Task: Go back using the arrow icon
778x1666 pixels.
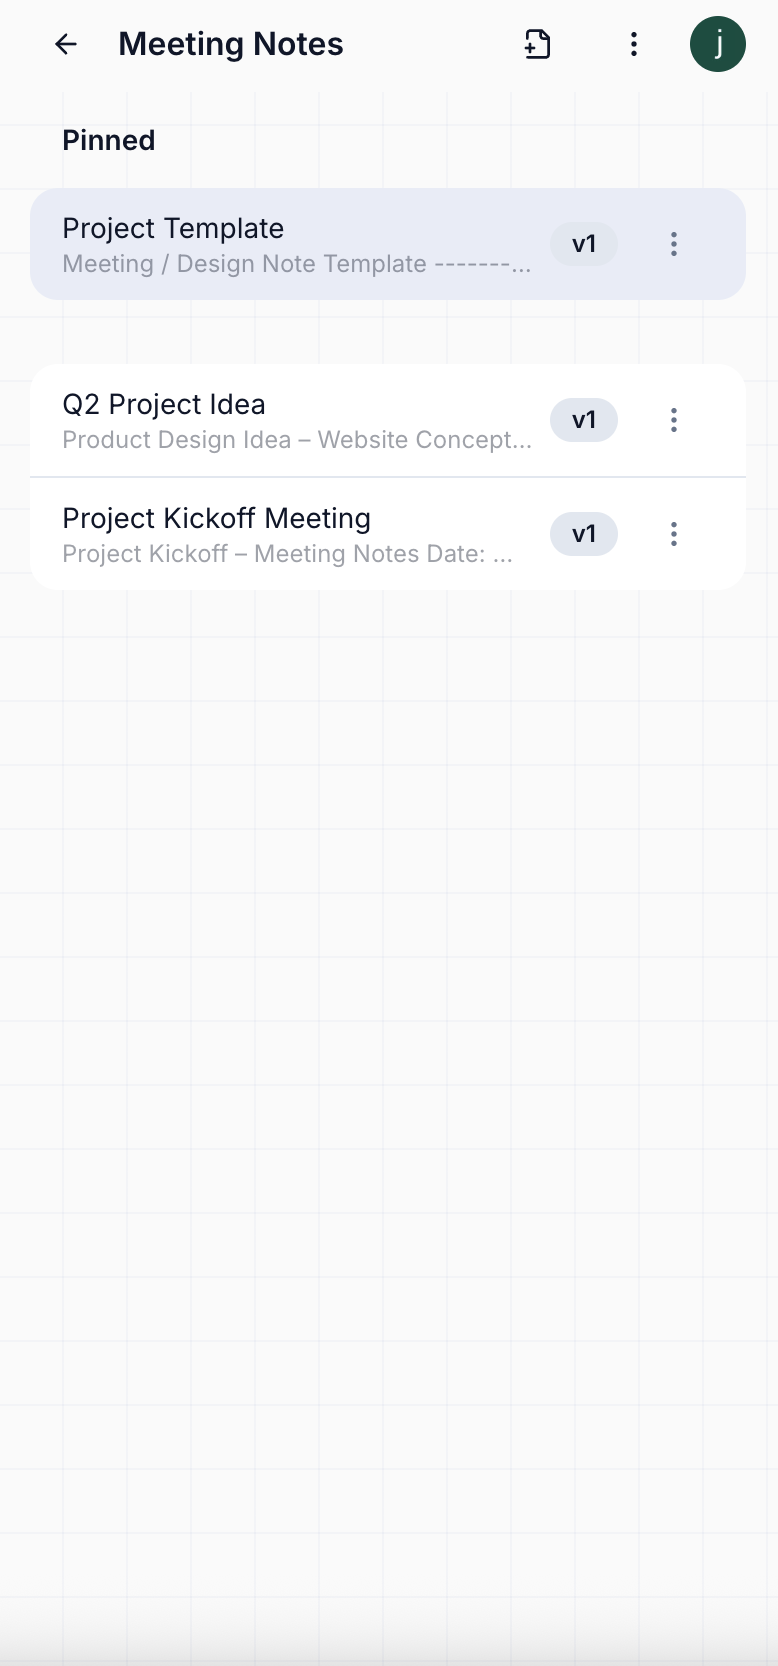Action: pyautogui.click(x=66, y=44)
